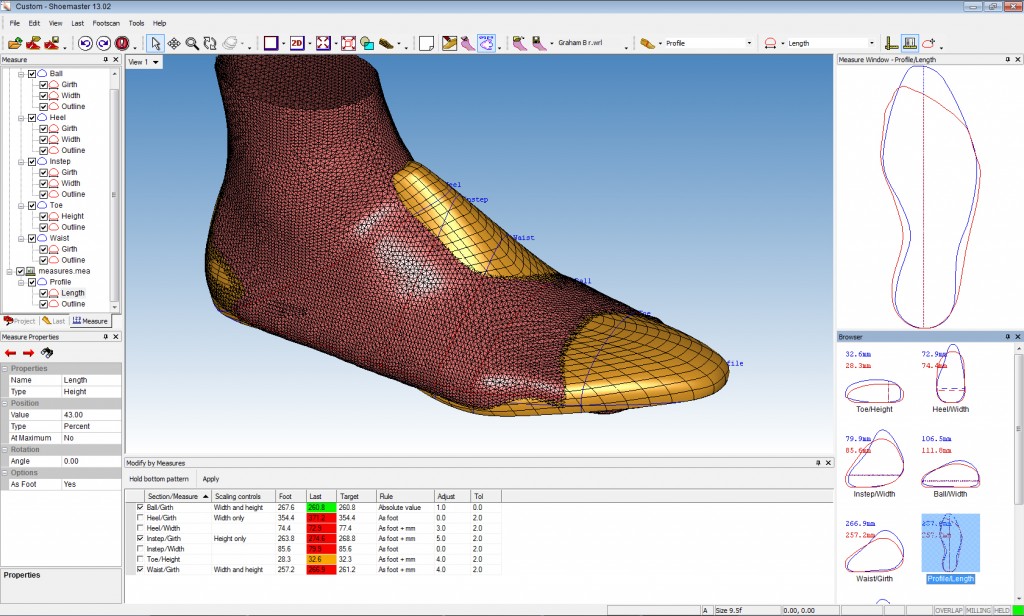Click the Target column header
The width and height of the screenshot is (1024, 616).
click(357, 496)
